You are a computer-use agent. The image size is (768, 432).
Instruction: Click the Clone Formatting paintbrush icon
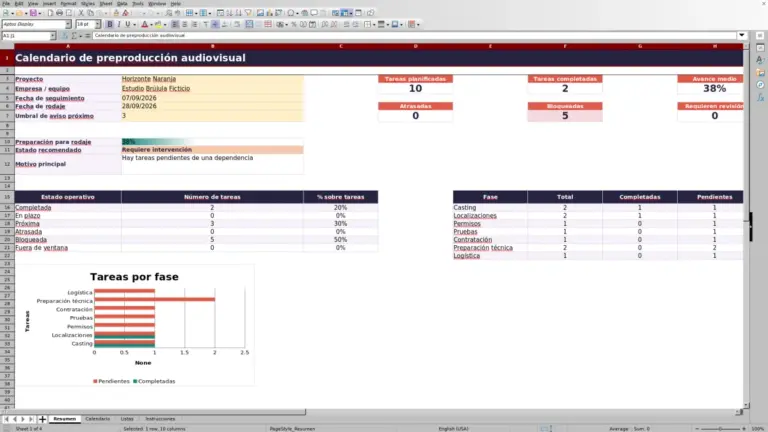tap(116, 13)
